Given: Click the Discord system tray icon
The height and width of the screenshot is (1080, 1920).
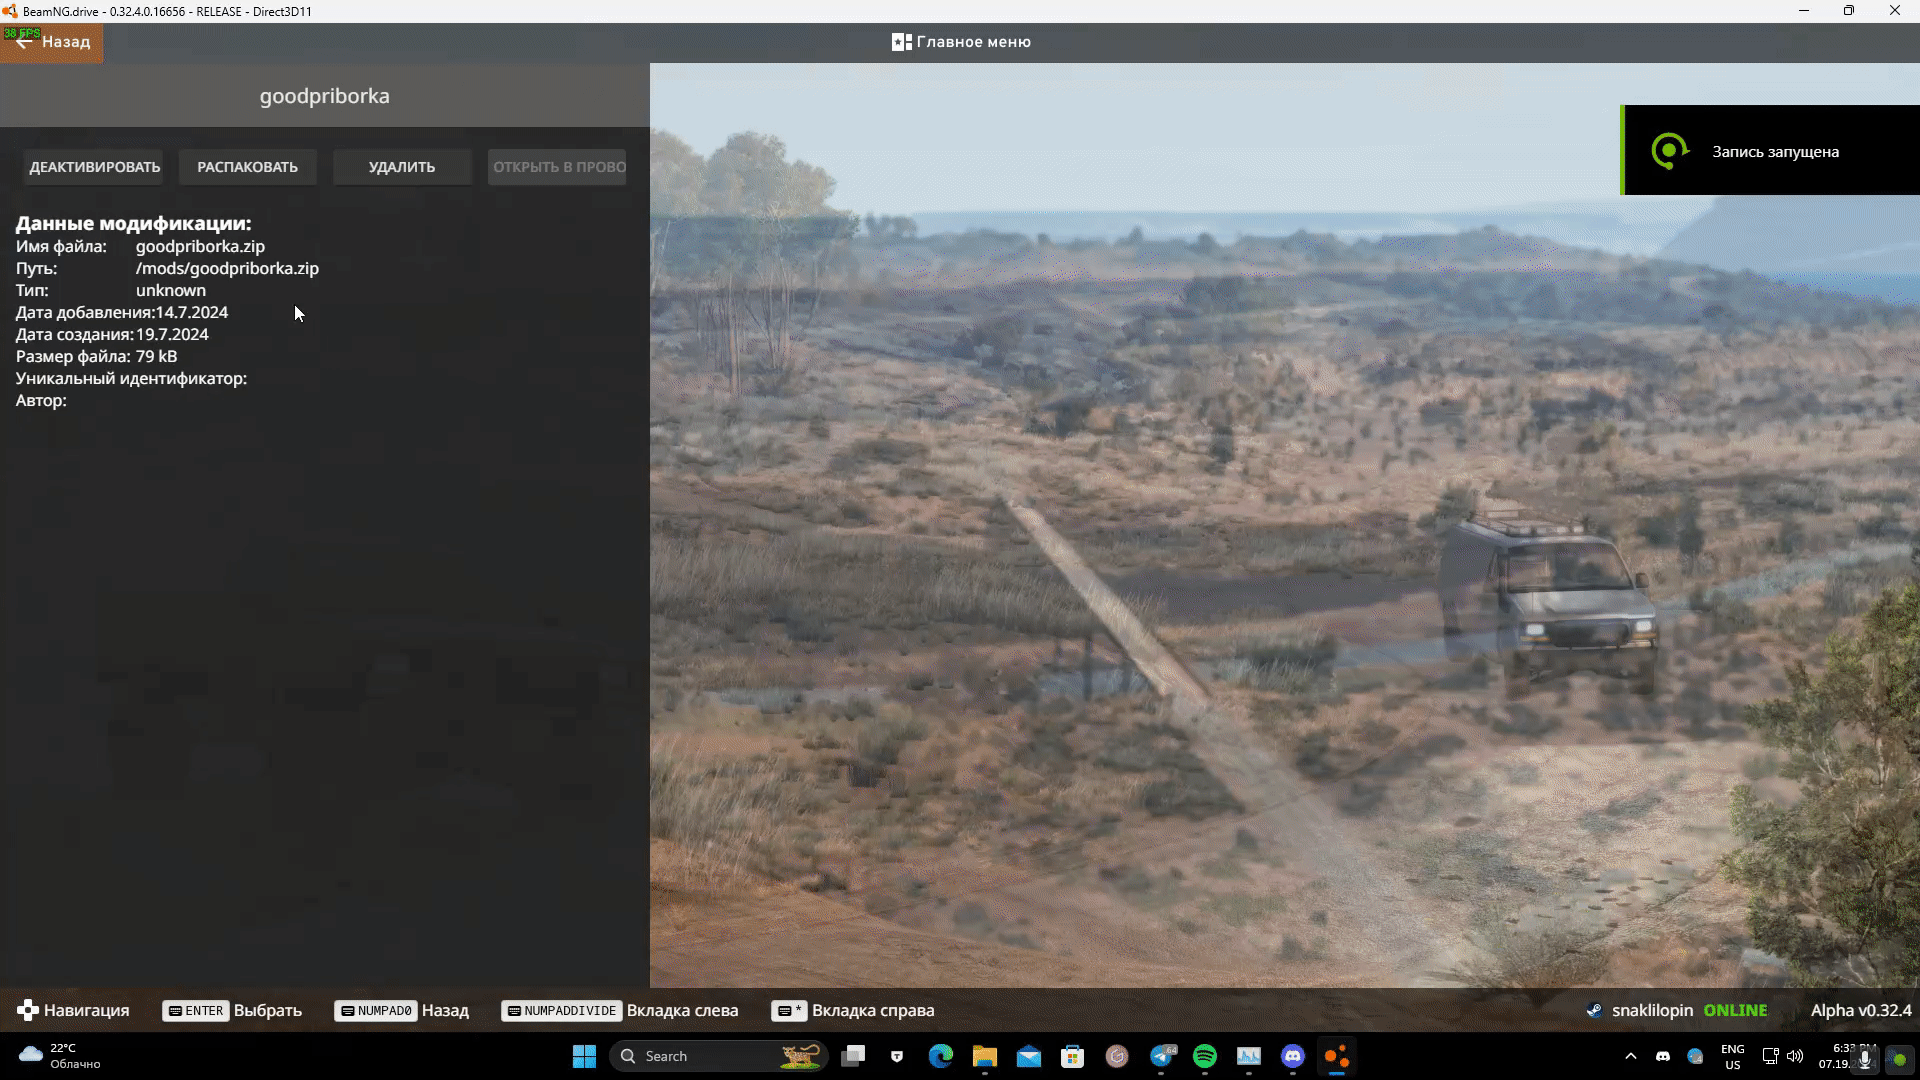Looking at the screenshot, I should coord(1663,1056).
